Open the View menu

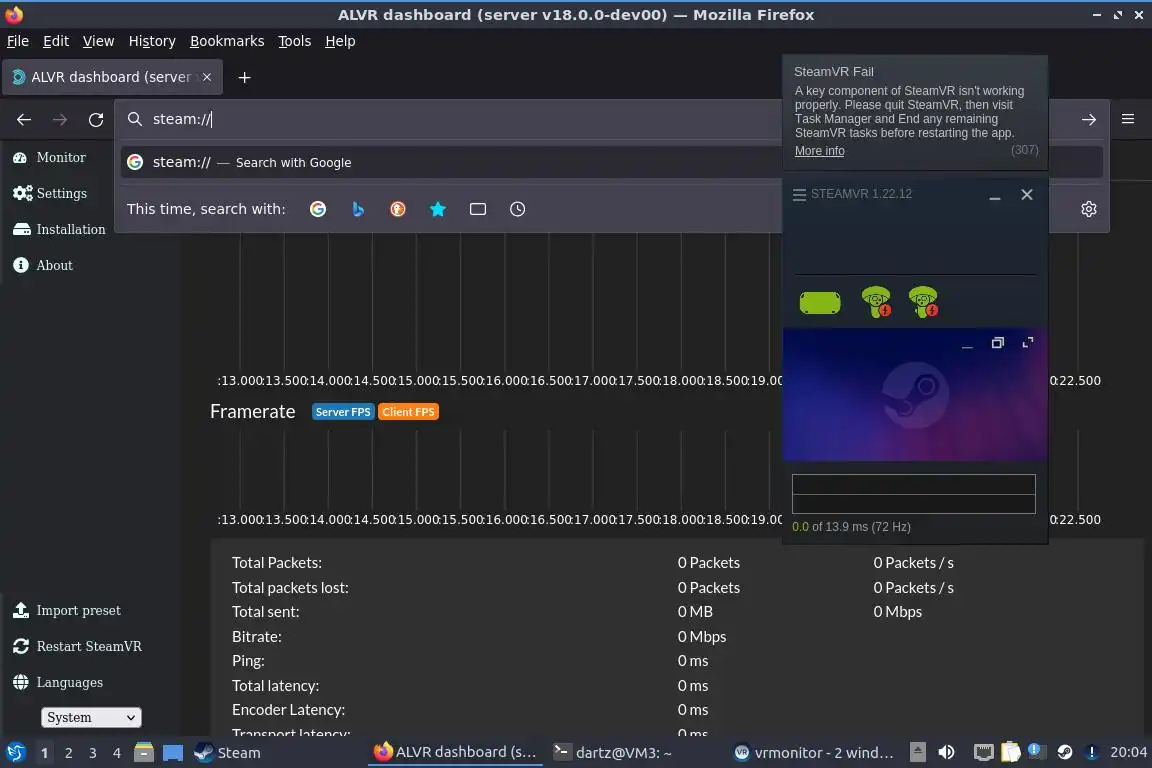(x=98, y=41)
